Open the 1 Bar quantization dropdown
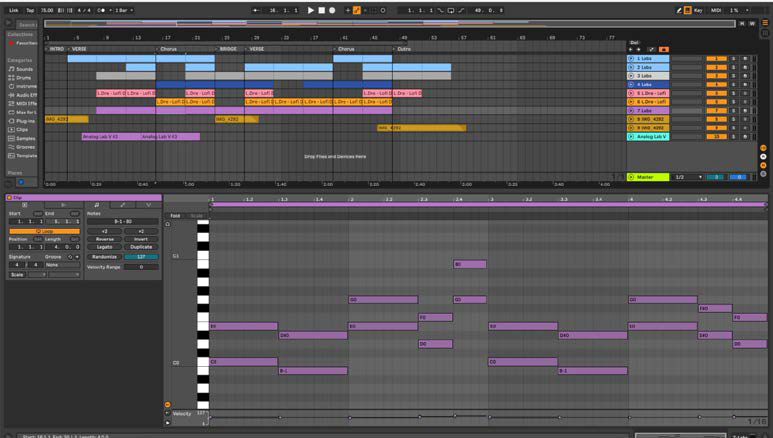Viewport: 773px width, 438px height. tap(123, 10)
